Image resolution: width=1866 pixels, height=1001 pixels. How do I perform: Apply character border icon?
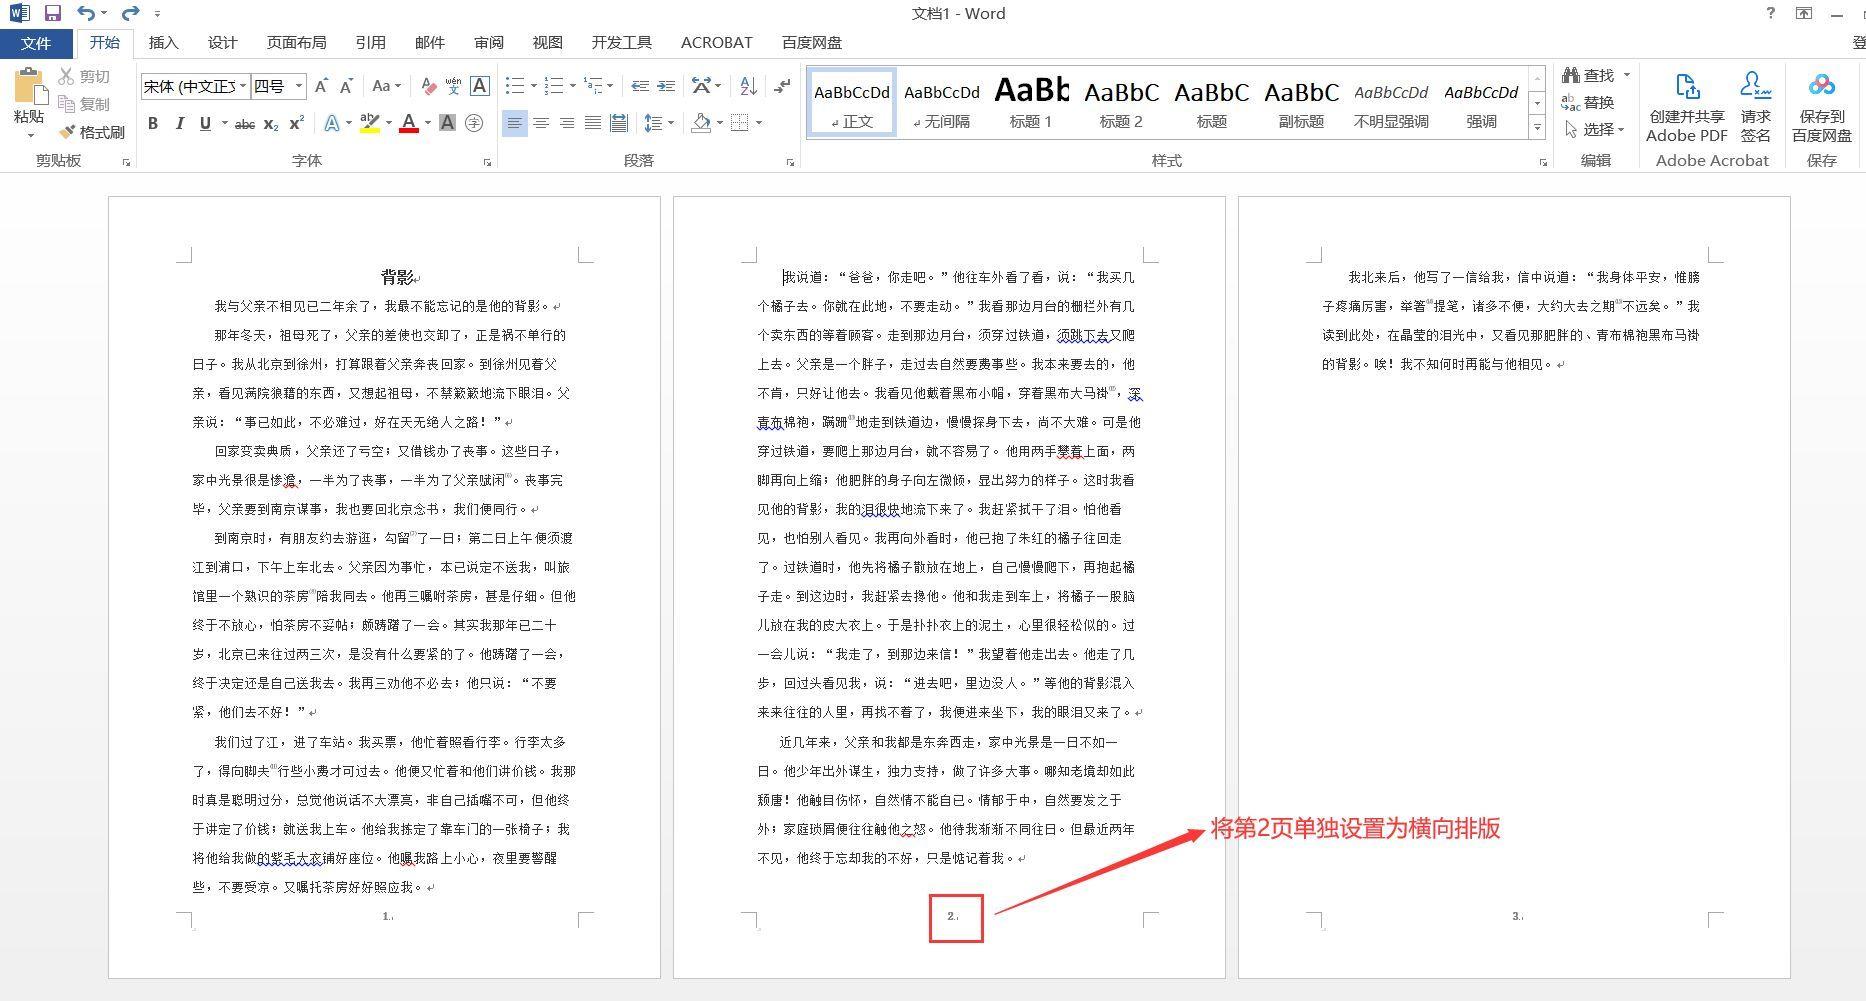[x=479, y=87]
